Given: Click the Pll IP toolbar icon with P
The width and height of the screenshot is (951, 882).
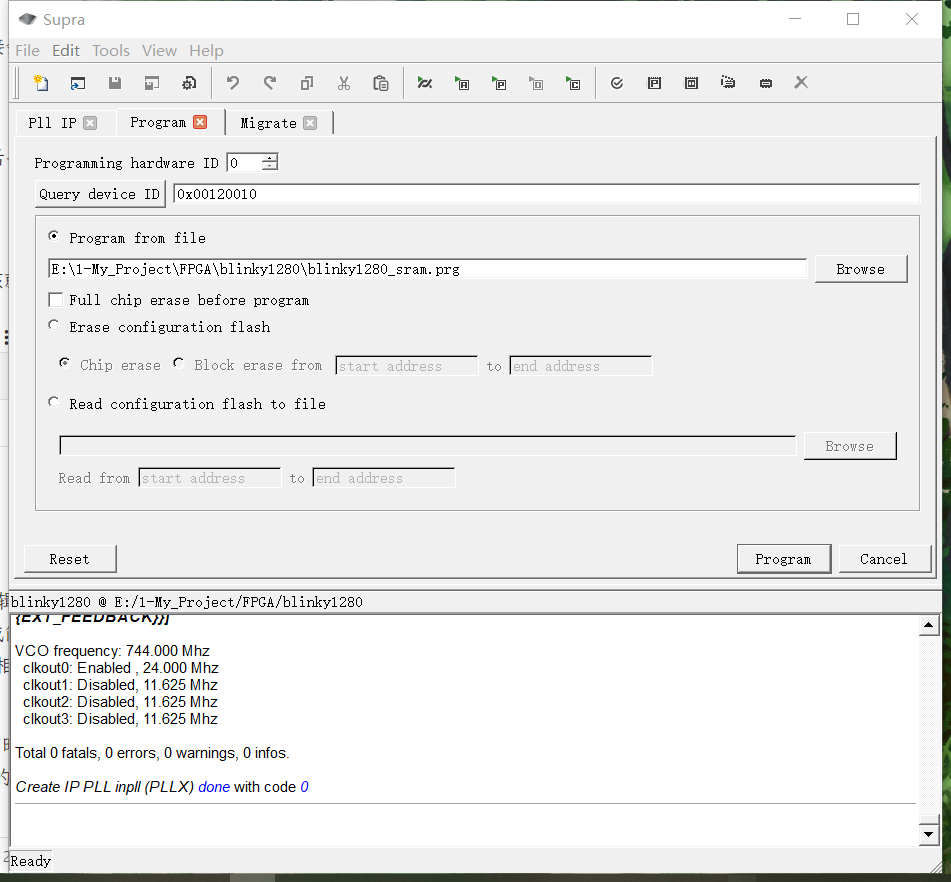Looking at the screenshot, I should 654,83.
